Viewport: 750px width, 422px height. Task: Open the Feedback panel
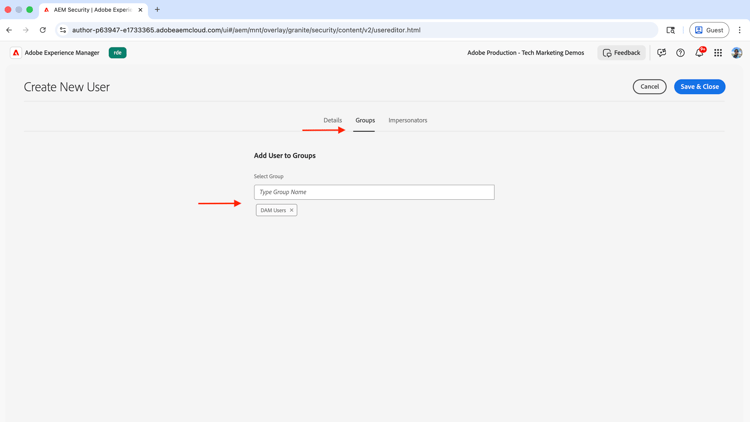(621, 53)
